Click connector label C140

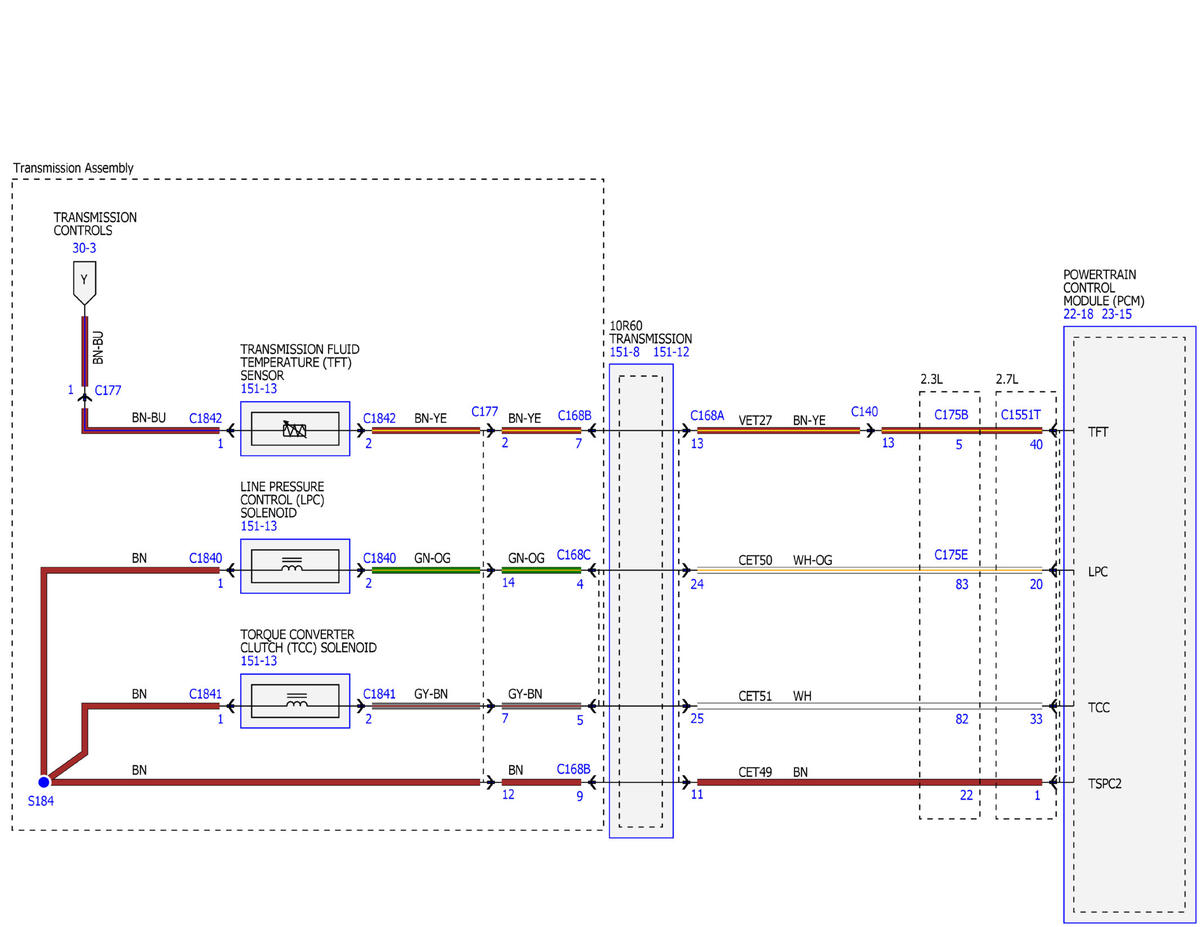(x=864, y=411)
